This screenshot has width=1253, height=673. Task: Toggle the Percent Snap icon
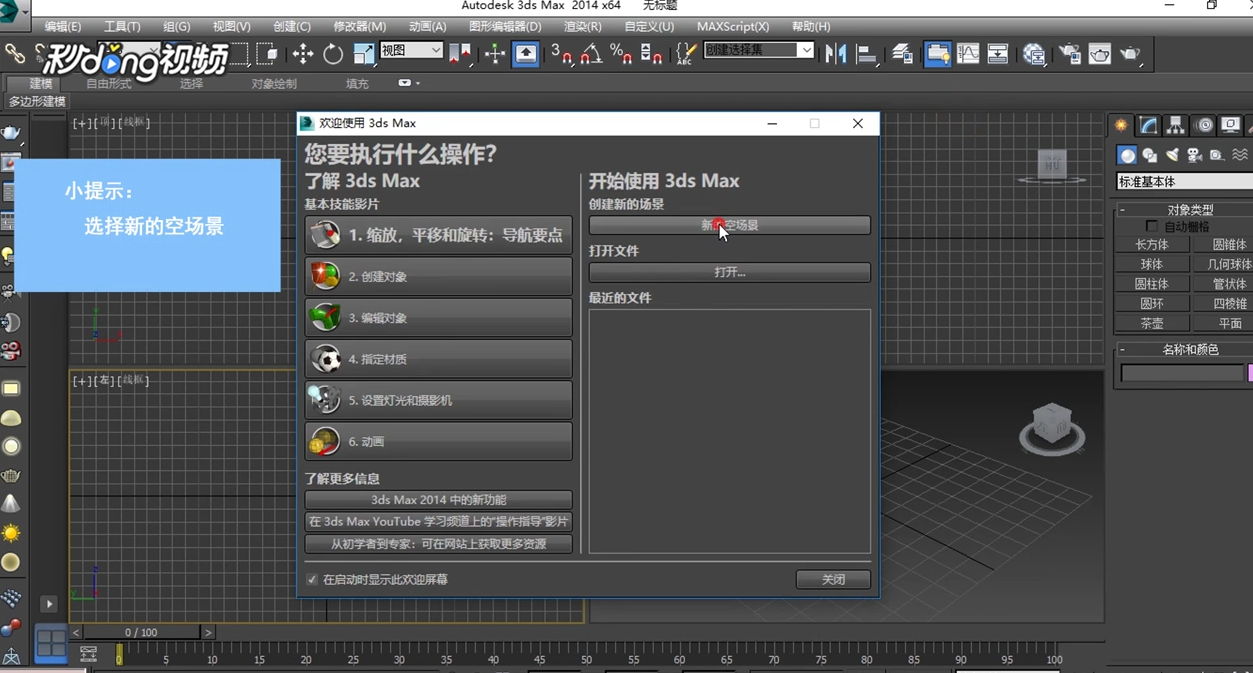621,54
